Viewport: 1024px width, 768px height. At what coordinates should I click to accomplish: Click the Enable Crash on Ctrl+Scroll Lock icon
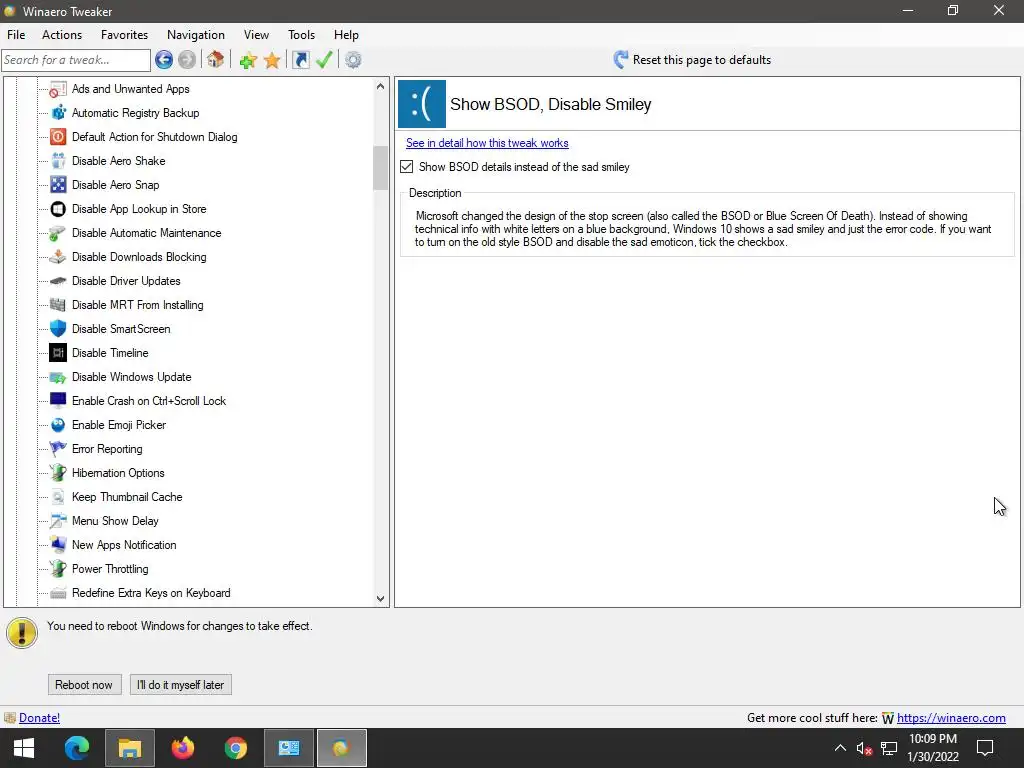pos(58,401)
